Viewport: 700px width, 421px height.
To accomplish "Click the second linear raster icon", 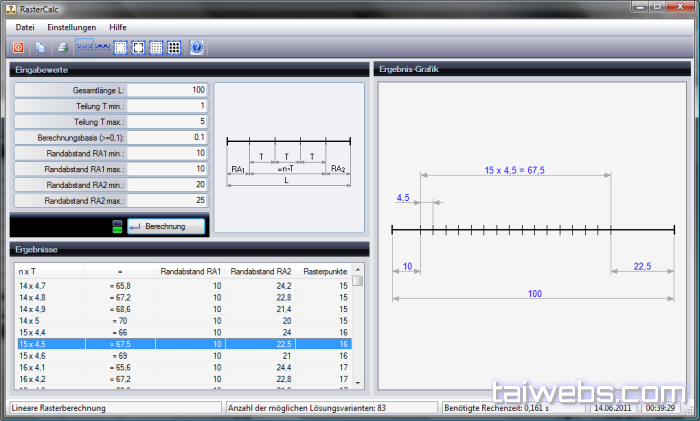I will (101, 47).
